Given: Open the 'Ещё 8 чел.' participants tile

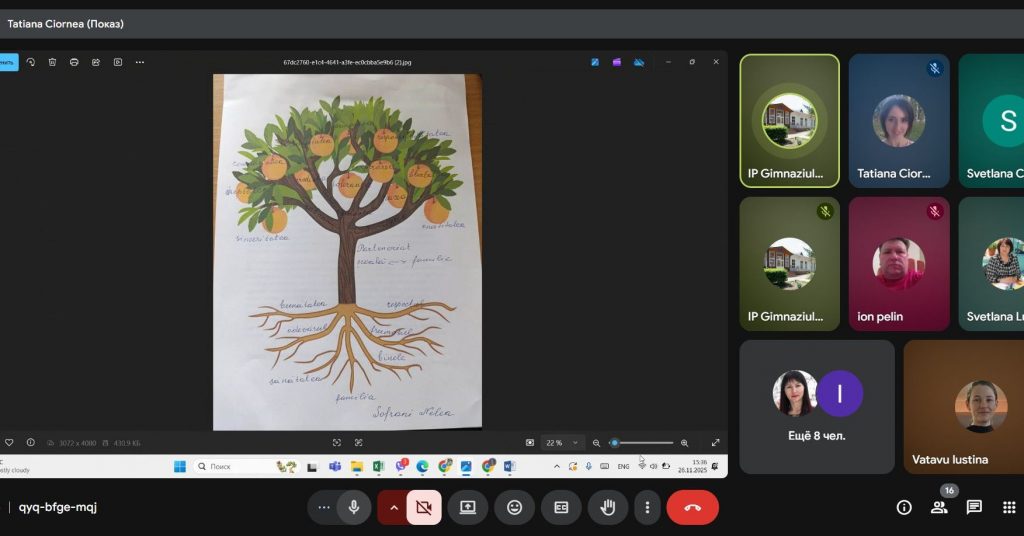Looking at the screenshot, I should pyautogui.click(x=817, y=407).
